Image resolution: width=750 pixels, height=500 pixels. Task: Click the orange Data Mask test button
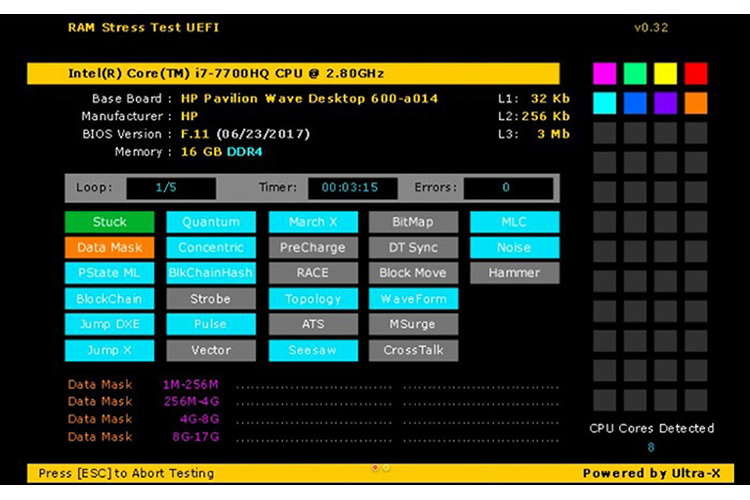[110, 247]
